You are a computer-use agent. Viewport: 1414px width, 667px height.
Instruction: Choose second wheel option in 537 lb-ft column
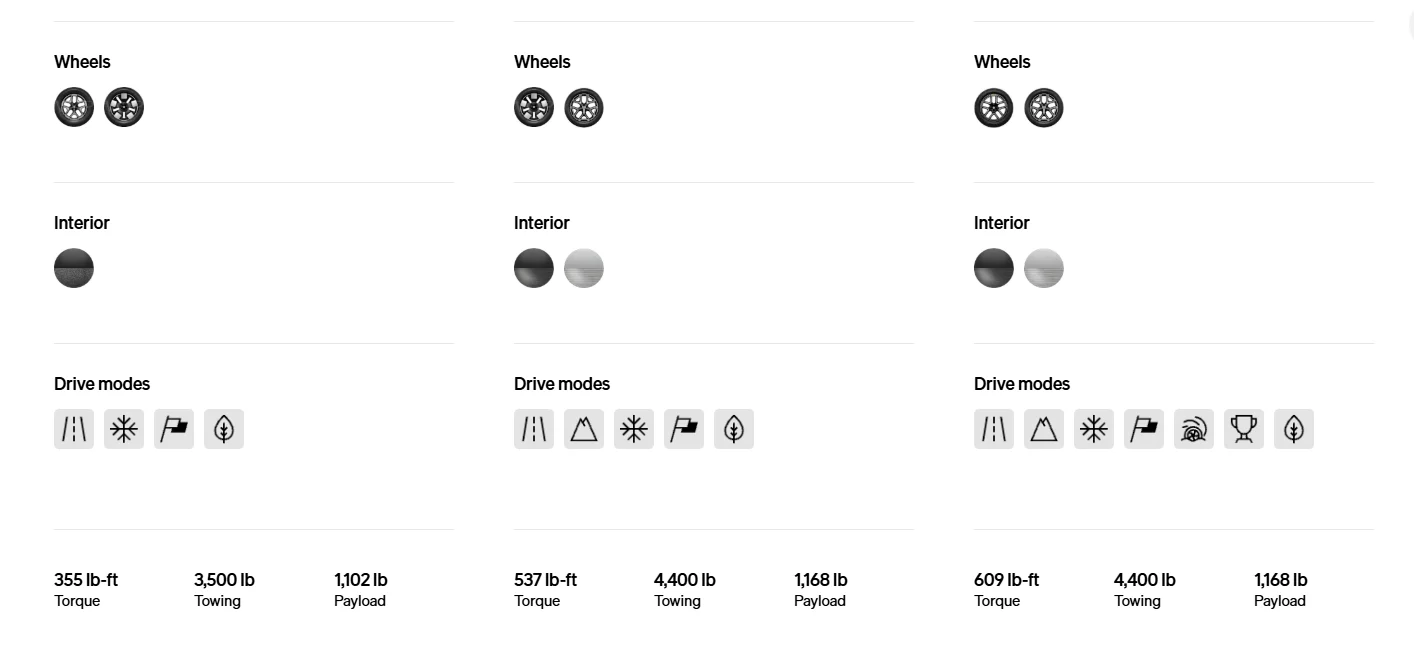(584, 107)
